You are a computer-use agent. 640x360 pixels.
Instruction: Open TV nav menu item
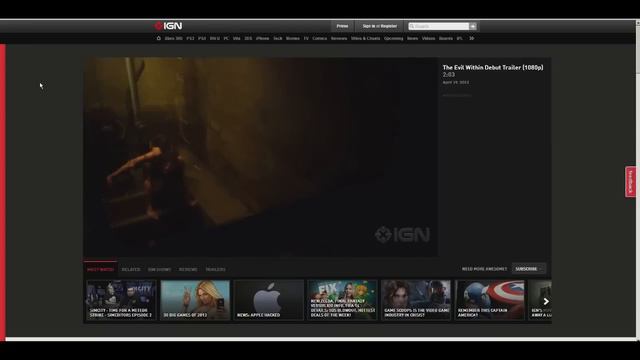(x=306, y=38)
